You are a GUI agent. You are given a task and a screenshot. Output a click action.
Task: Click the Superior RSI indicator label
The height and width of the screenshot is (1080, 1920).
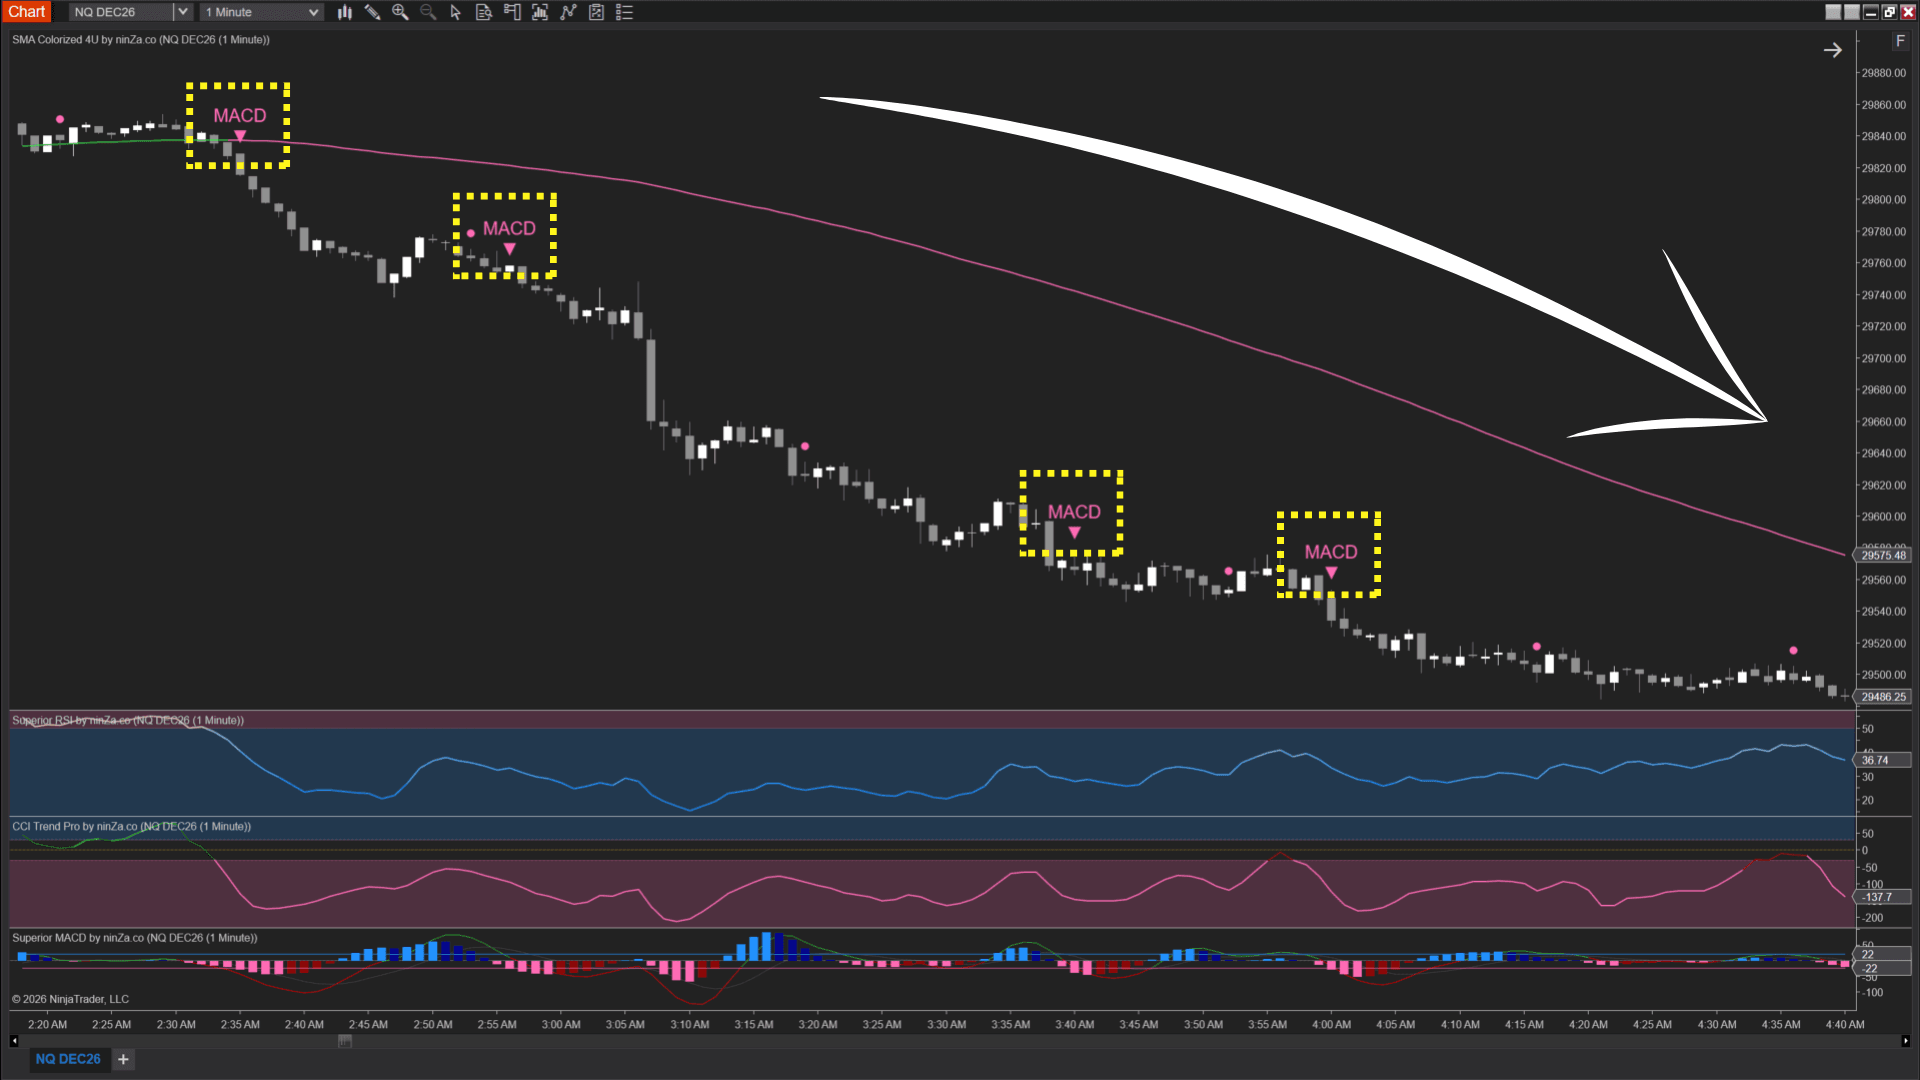128,720
